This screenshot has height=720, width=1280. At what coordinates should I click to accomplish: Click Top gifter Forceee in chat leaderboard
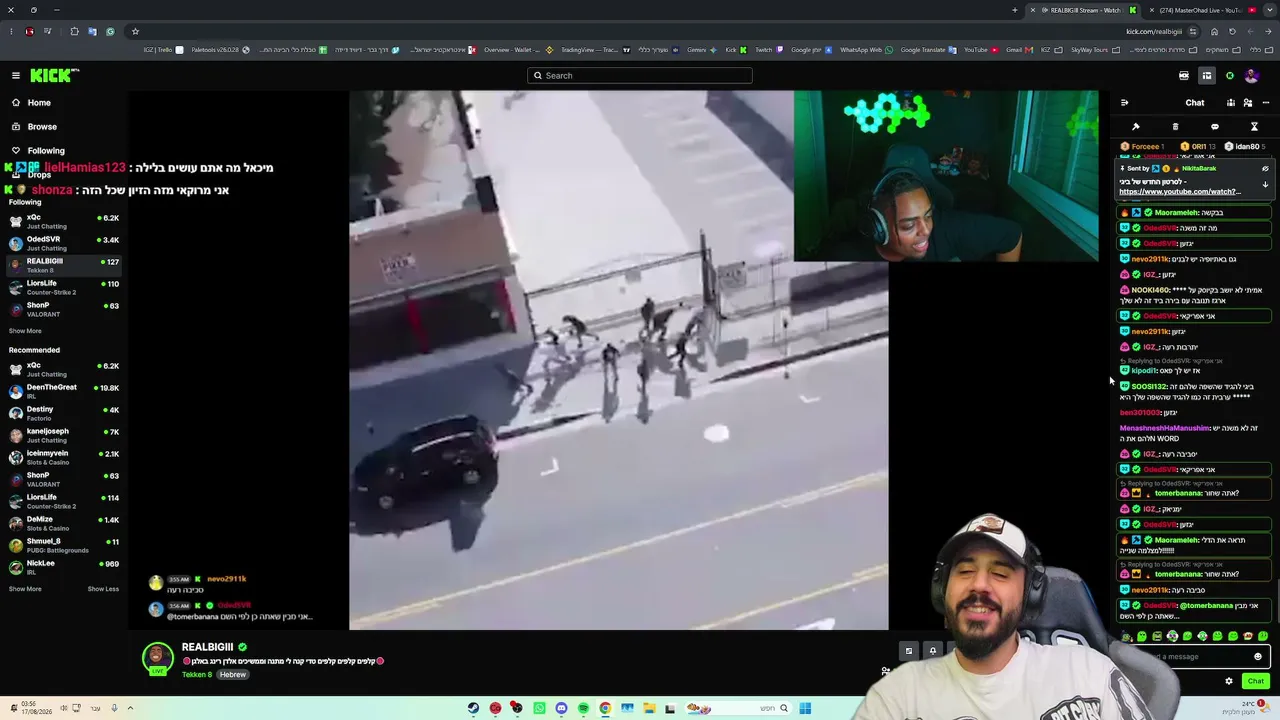pyautogui.click(x=1143, y=147)
